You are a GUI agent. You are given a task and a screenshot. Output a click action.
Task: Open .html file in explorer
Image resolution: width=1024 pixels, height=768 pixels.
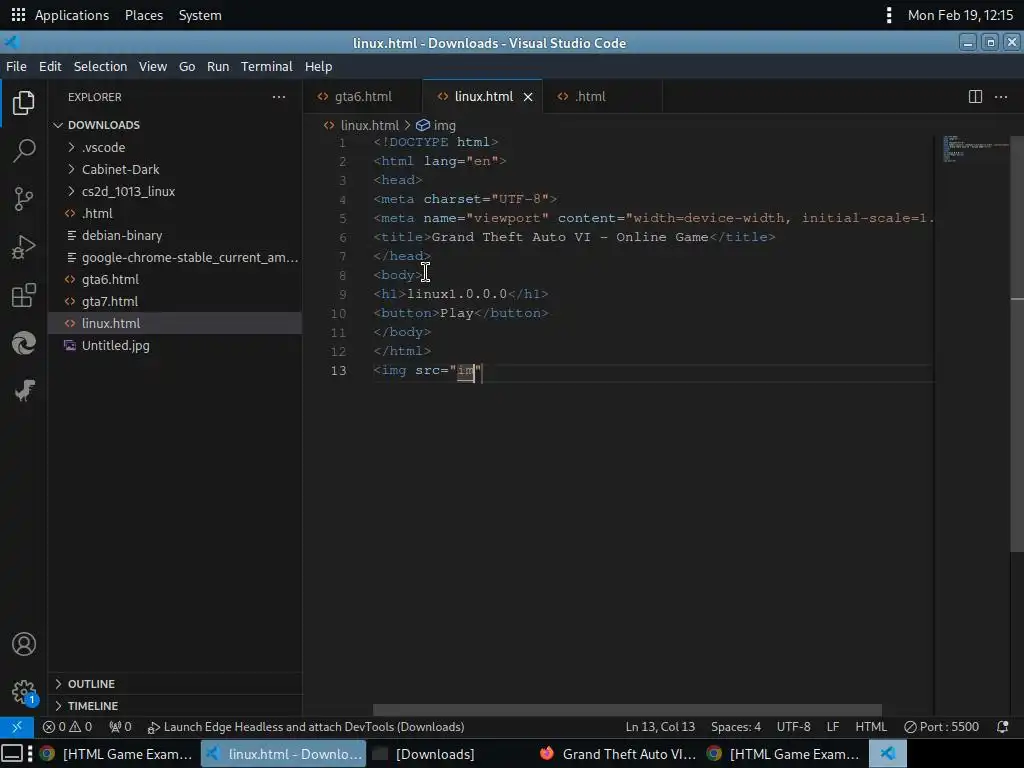[175, 214]
